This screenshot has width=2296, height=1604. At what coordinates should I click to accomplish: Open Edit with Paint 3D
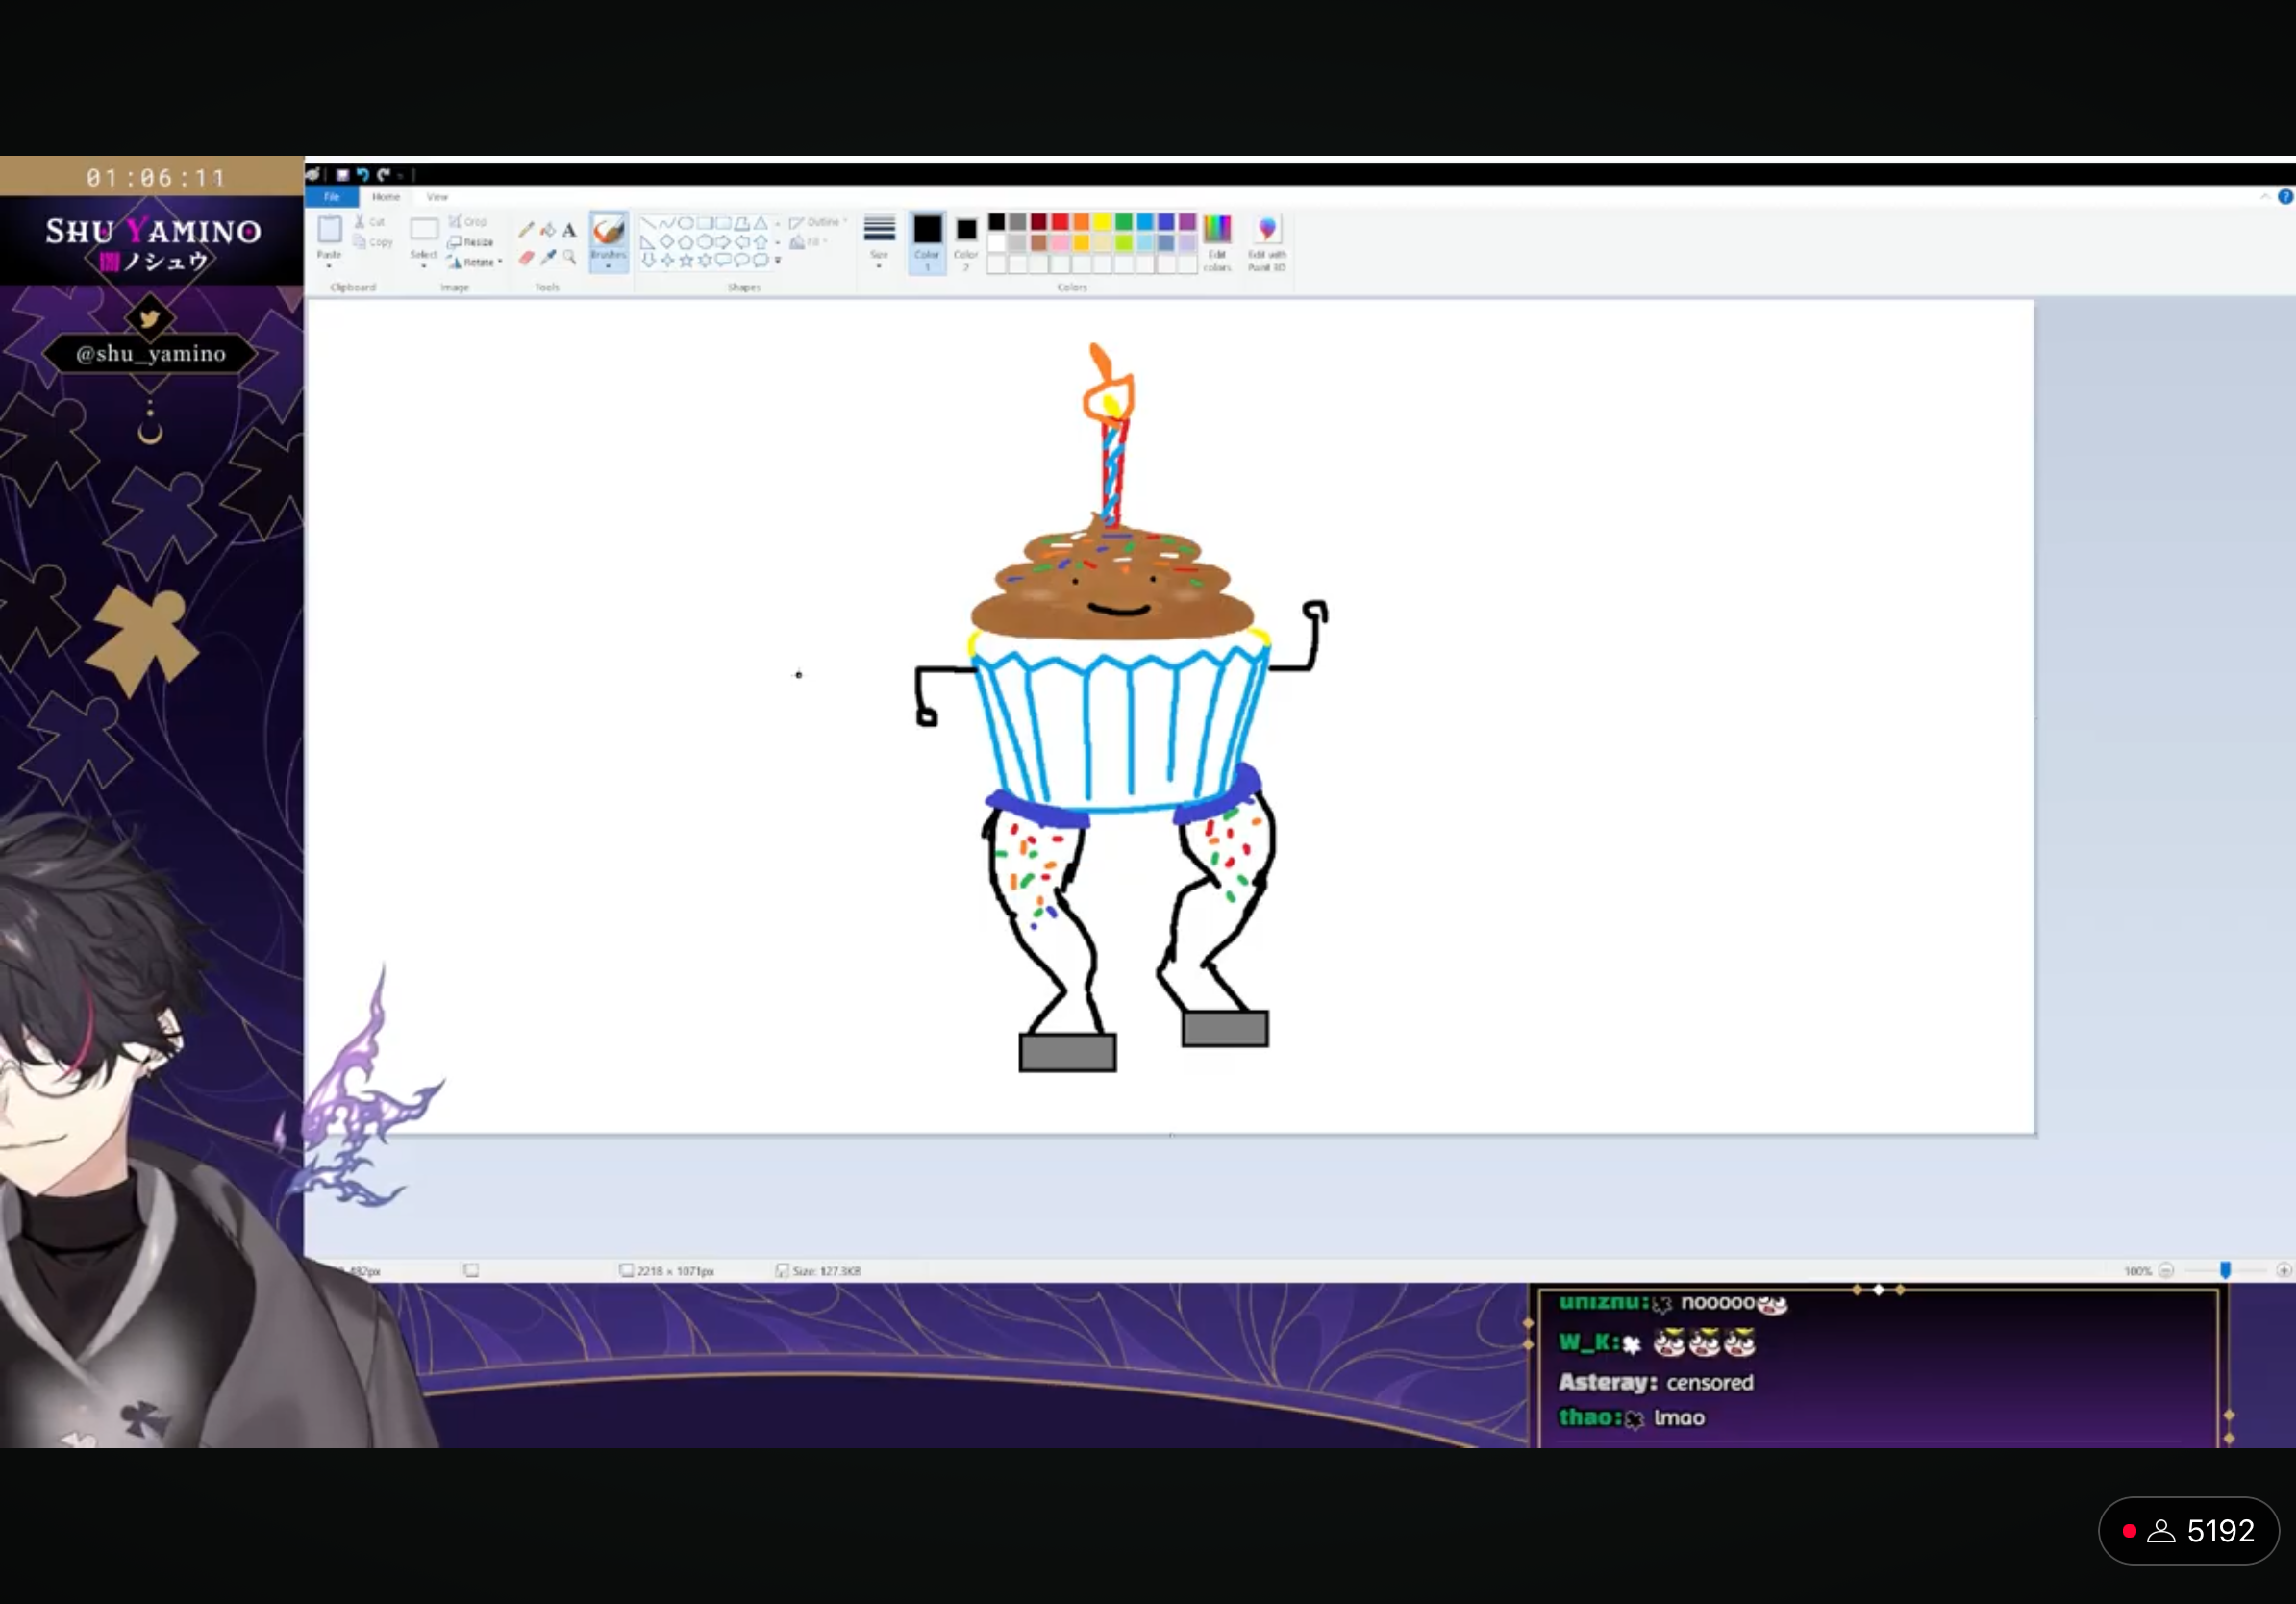pos(1266,241)
